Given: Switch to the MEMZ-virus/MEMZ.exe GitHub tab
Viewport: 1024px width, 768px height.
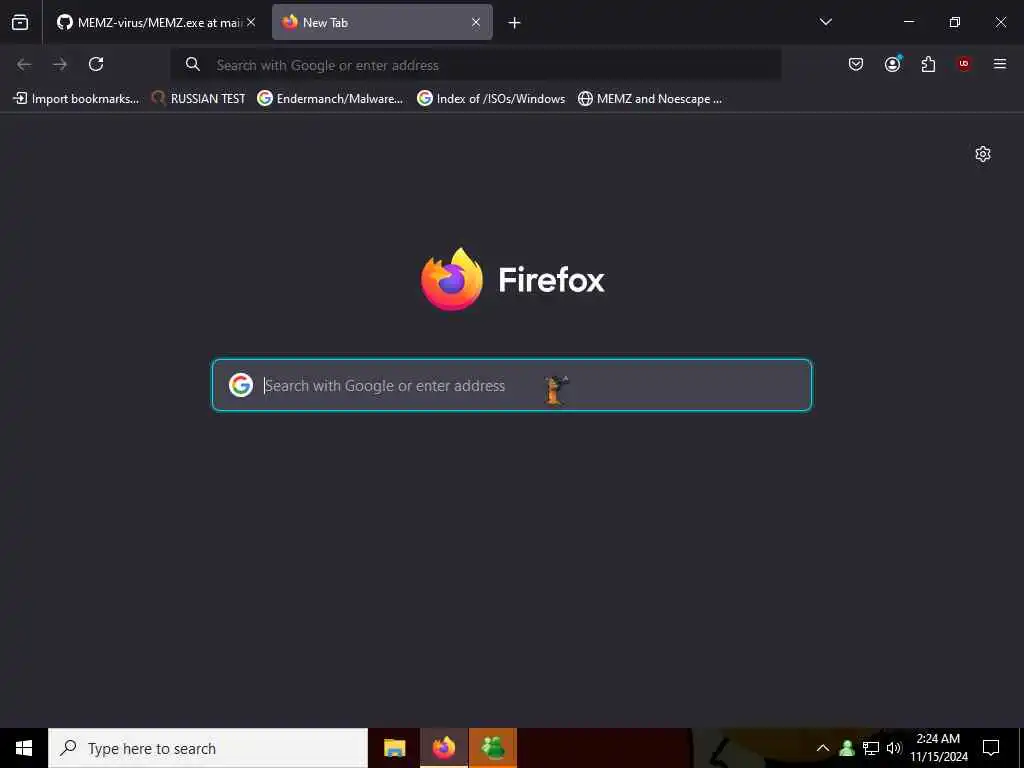Looking at the screenshot, I should pos(149,22).
